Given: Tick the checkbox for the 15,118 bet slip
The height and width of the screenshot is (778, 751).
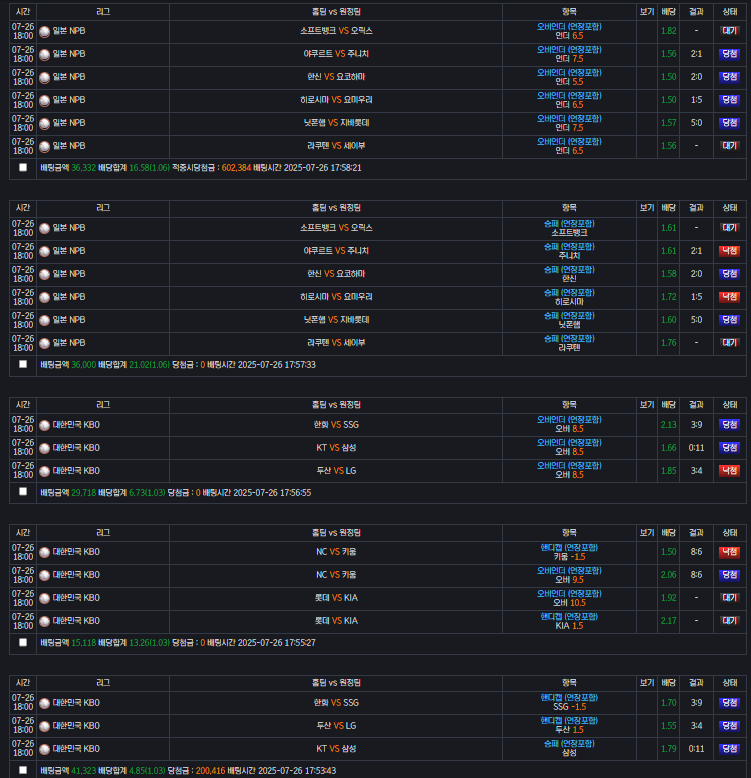Looking at the screenshot, I should tap(23, 643).
